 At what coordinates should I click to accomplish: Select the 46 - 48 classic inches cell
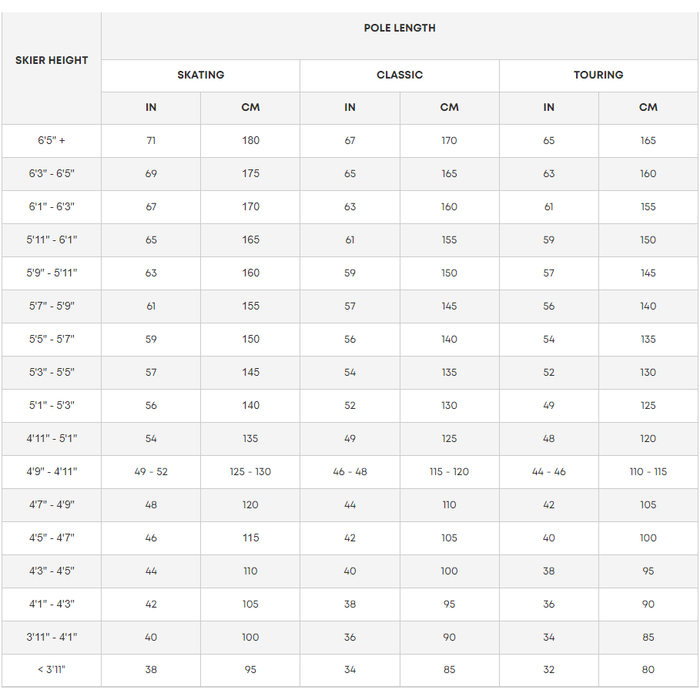click(x=350, y=472)
